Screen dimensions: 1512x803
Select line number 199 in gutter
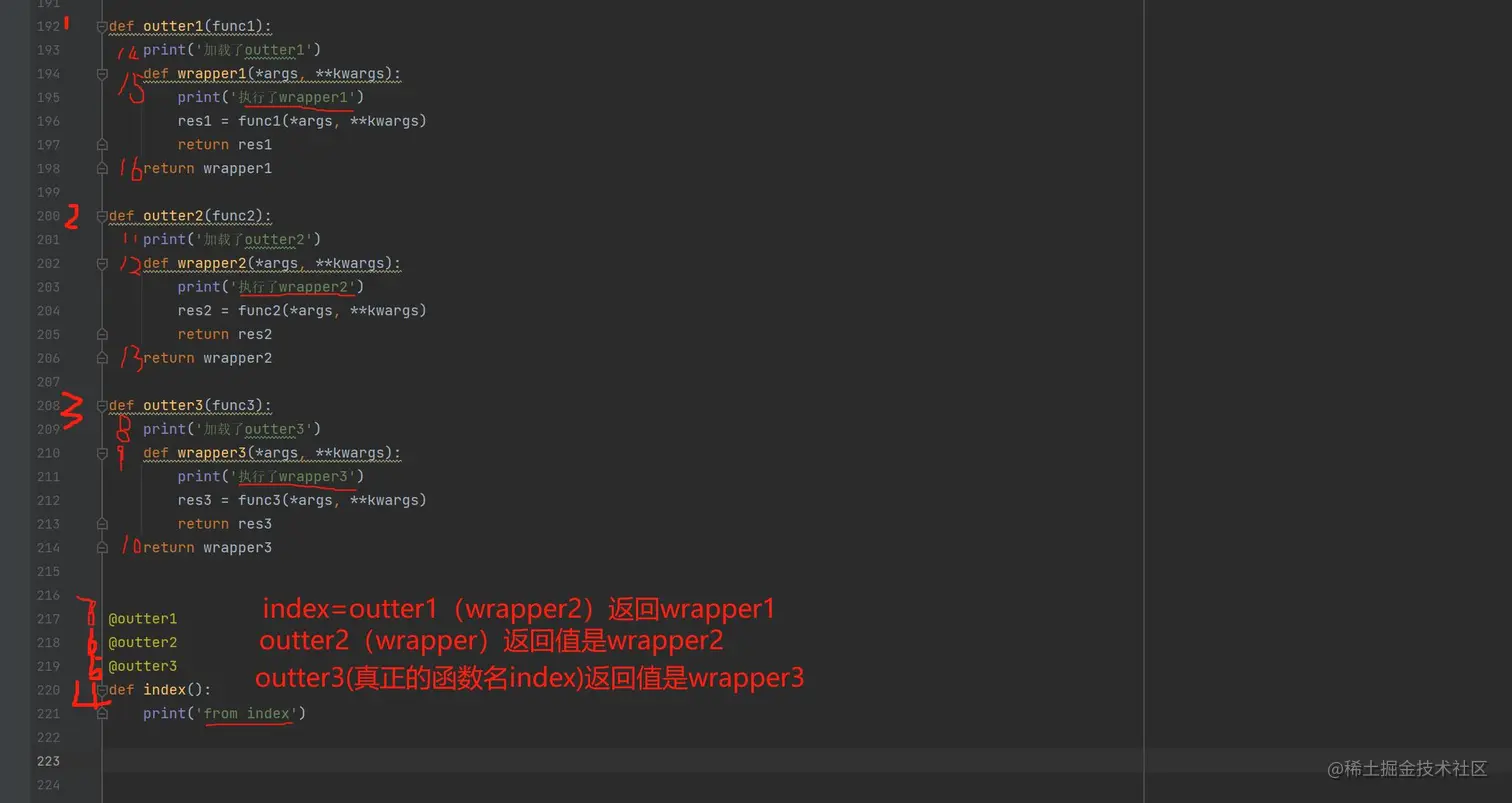tap(48, 192)
